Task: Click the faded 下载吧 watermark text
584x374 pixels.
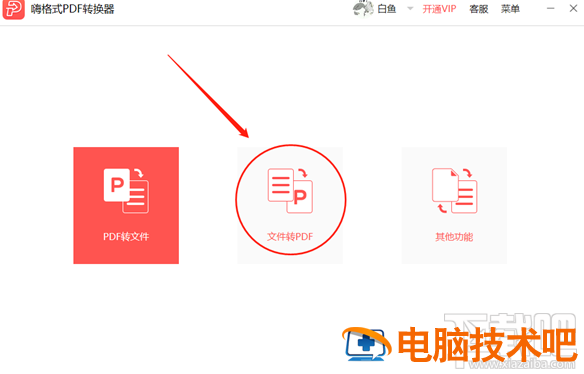Action: pos(510,324)
